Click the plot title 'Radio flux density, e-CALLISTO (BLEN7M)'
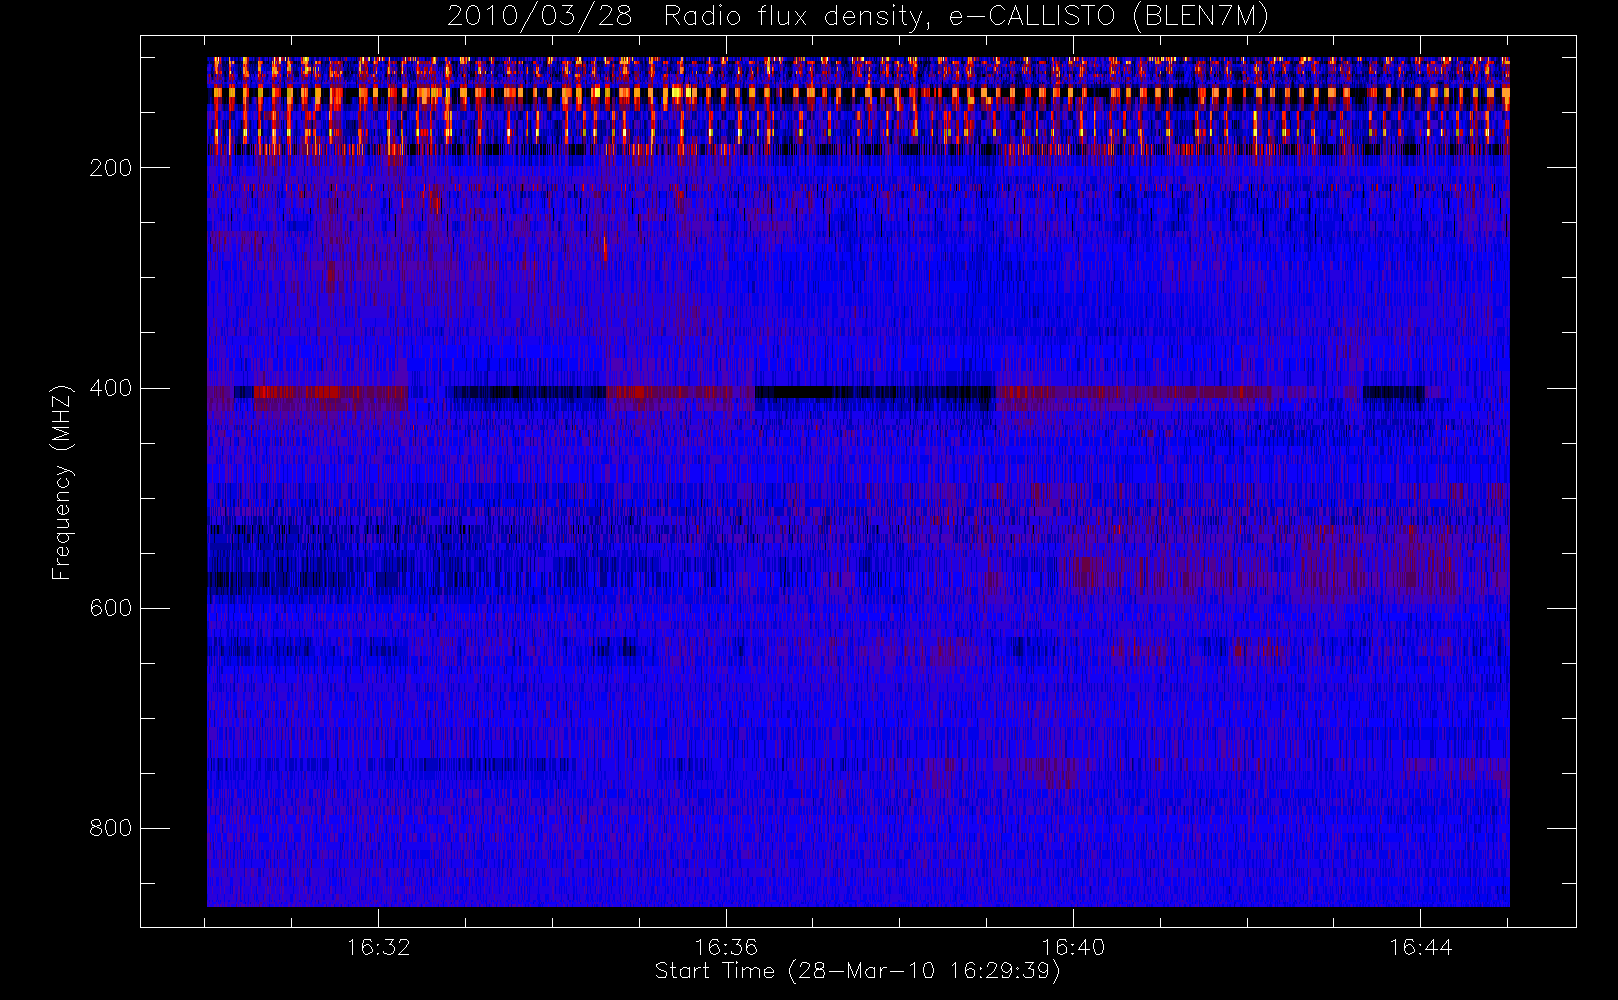Image resolution: width=1618 pixels, height=1000 pixels. pos(966,17)
